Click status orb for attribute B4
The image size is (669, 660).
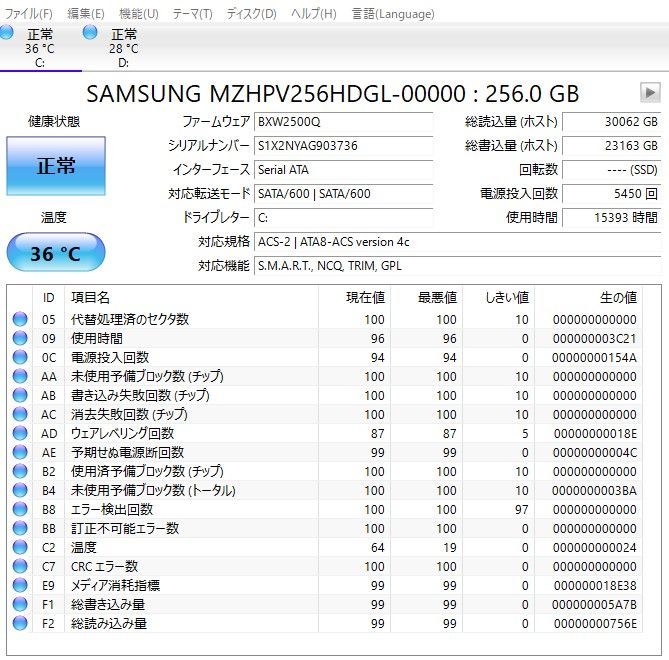tap(20, 490)
